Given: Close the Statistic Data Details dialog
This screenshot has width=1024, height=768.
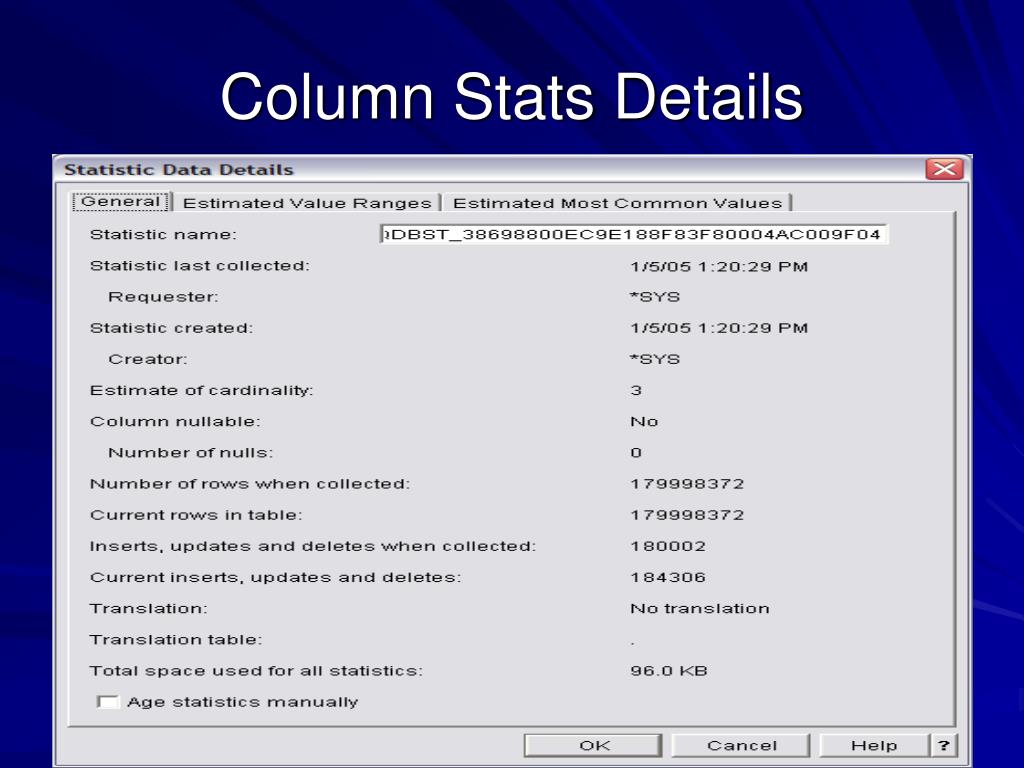Looking at the screenshot, I should (x=944, y=169).
